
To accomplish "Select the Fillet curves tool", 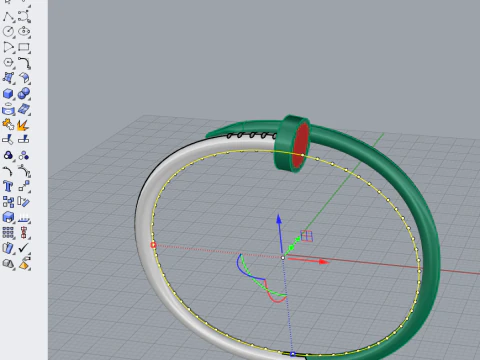I will pyautogui.click(x=24, y=62).
